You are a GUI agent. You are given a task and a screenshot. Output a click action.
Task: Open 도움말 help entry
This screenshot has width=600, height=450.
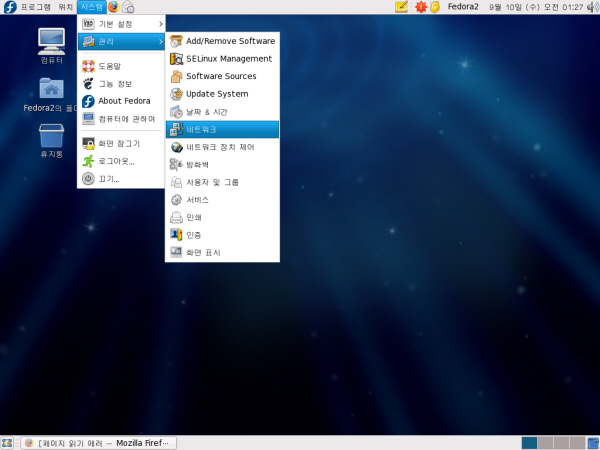click(121, 66)
